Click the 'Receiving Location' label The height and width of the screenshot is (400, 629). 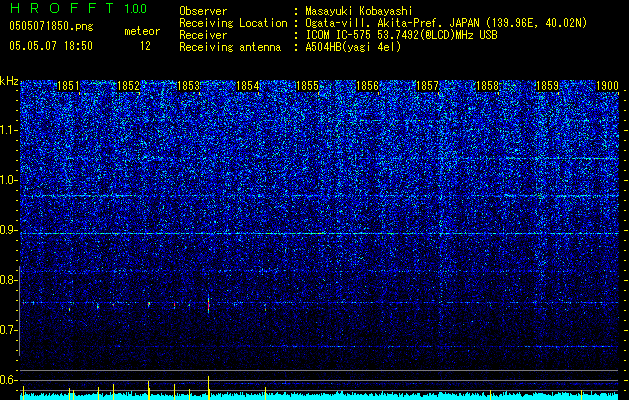coord(233,23)
